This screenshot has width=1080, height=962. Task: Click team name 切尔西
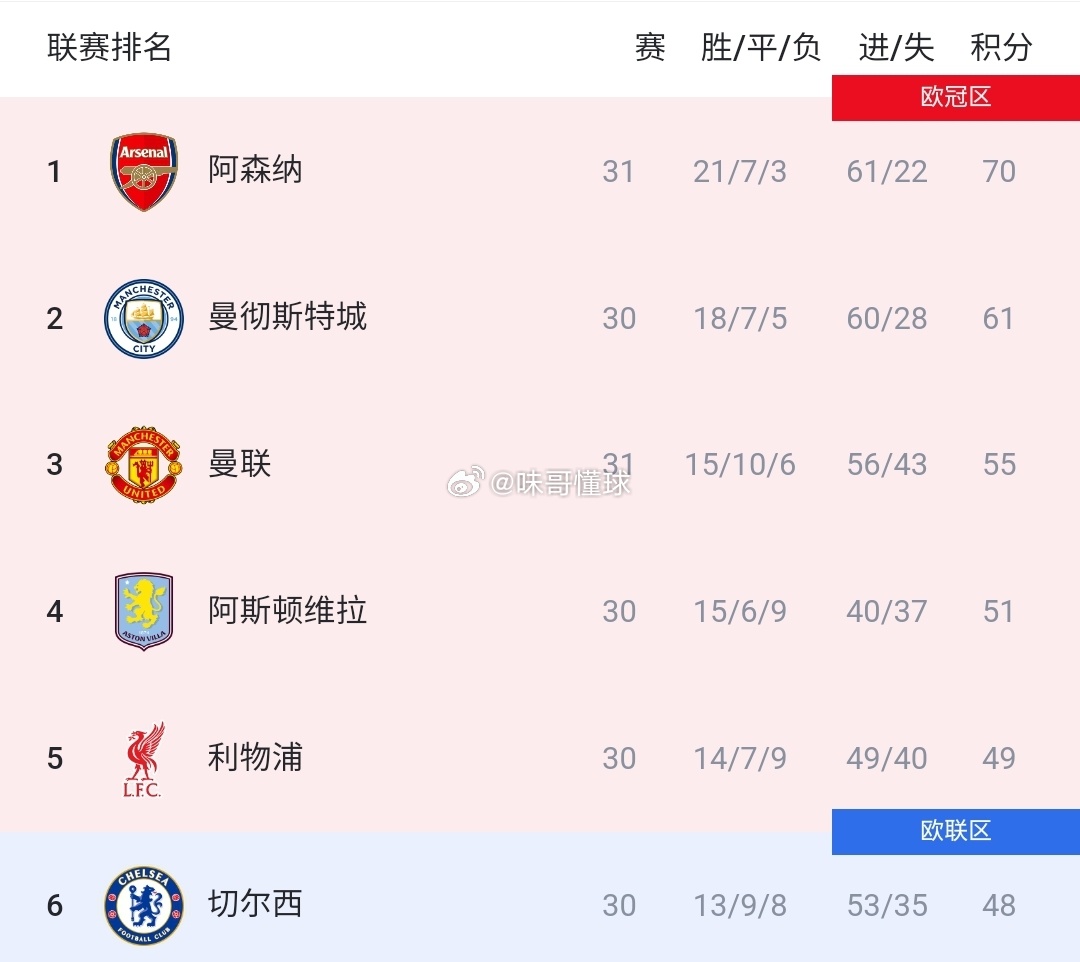[x=256, y=903]
